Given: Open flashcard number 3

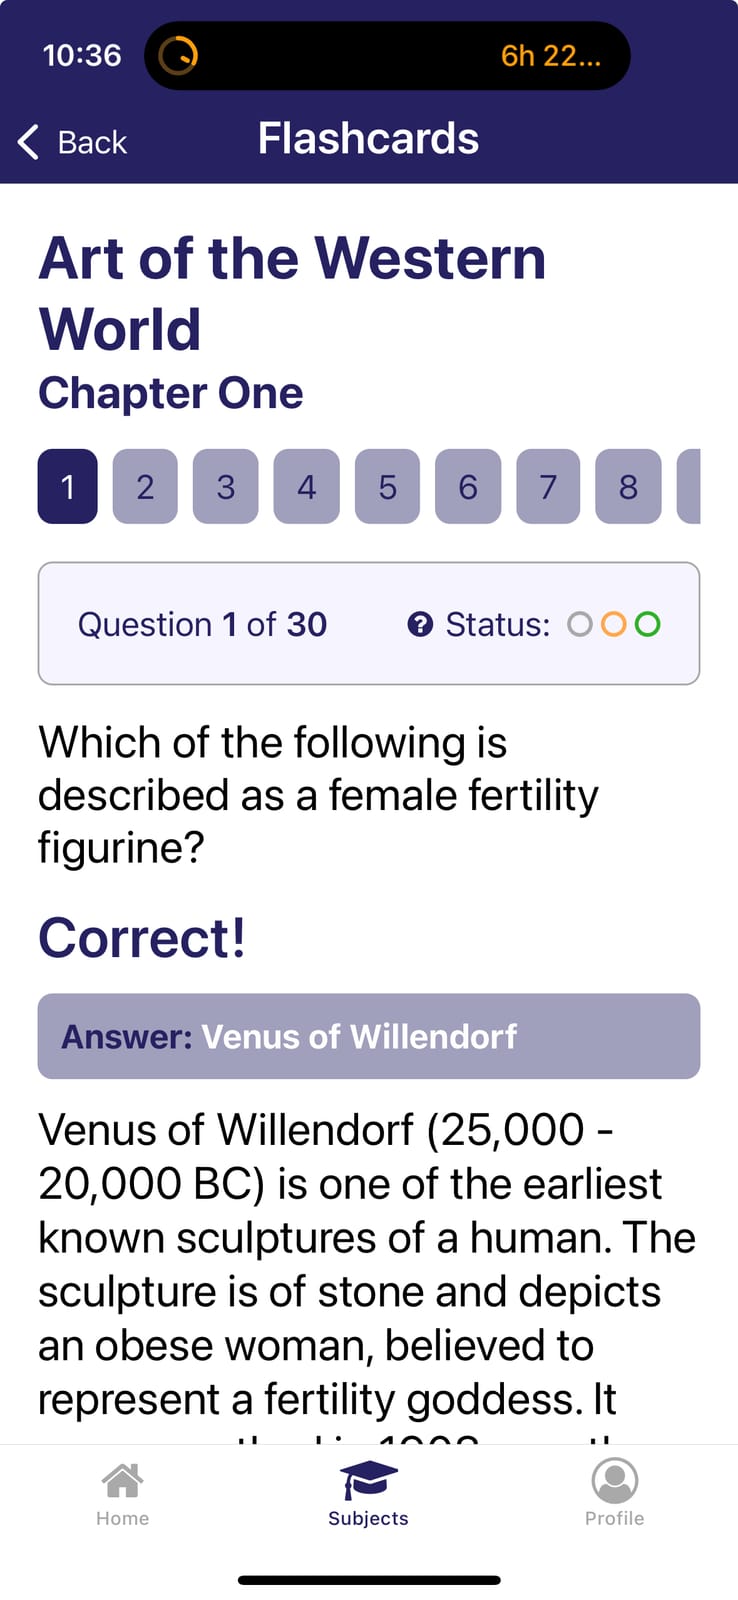Looking at the screenshot, I should [226, 486].
